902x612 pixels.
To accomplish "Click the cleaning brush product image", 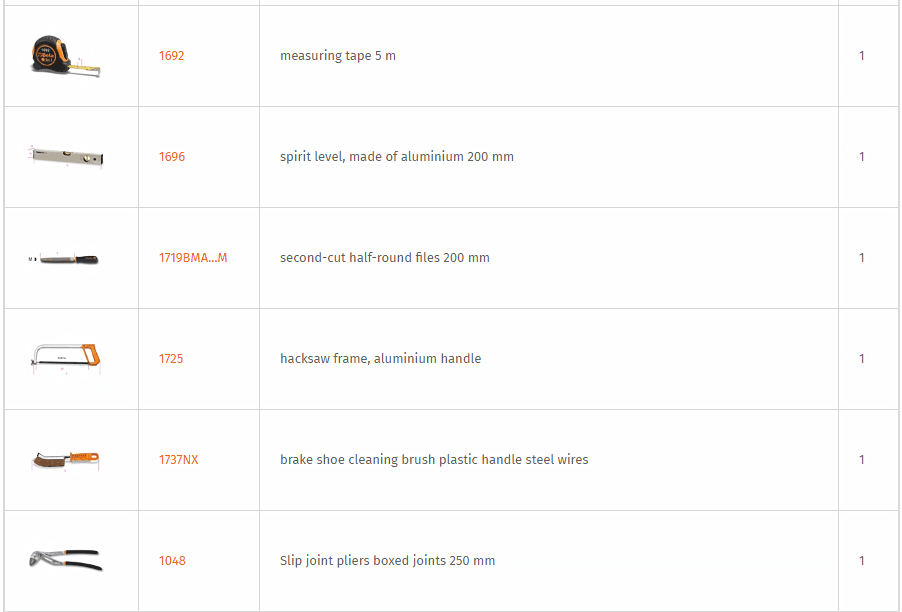I will [x=66, y=460].
